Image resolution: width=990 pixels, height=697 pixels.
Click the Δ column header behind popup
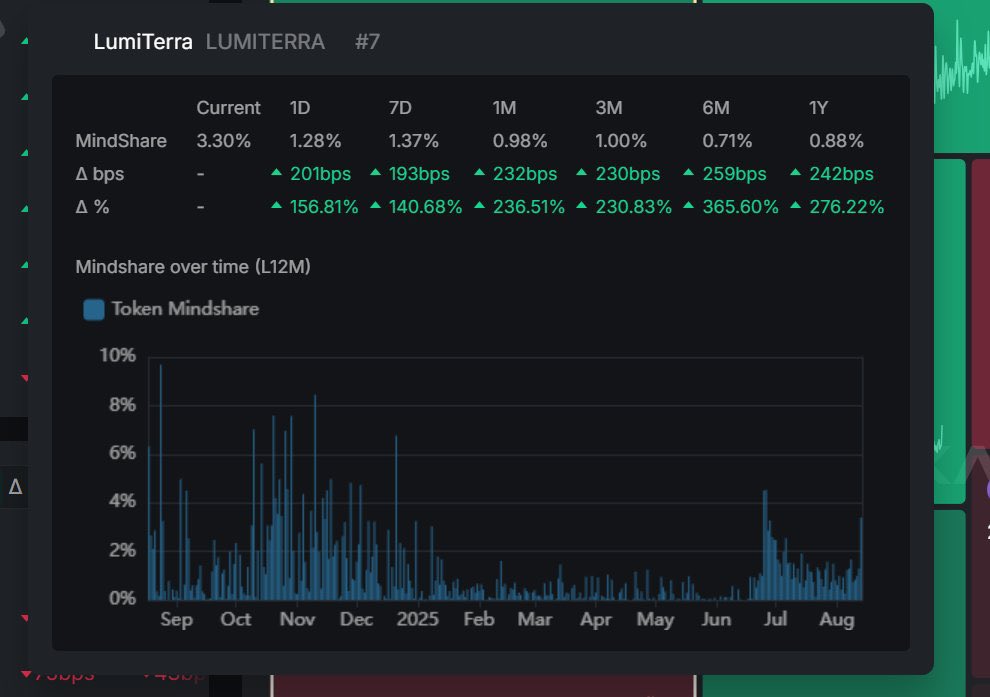(15, 487)
